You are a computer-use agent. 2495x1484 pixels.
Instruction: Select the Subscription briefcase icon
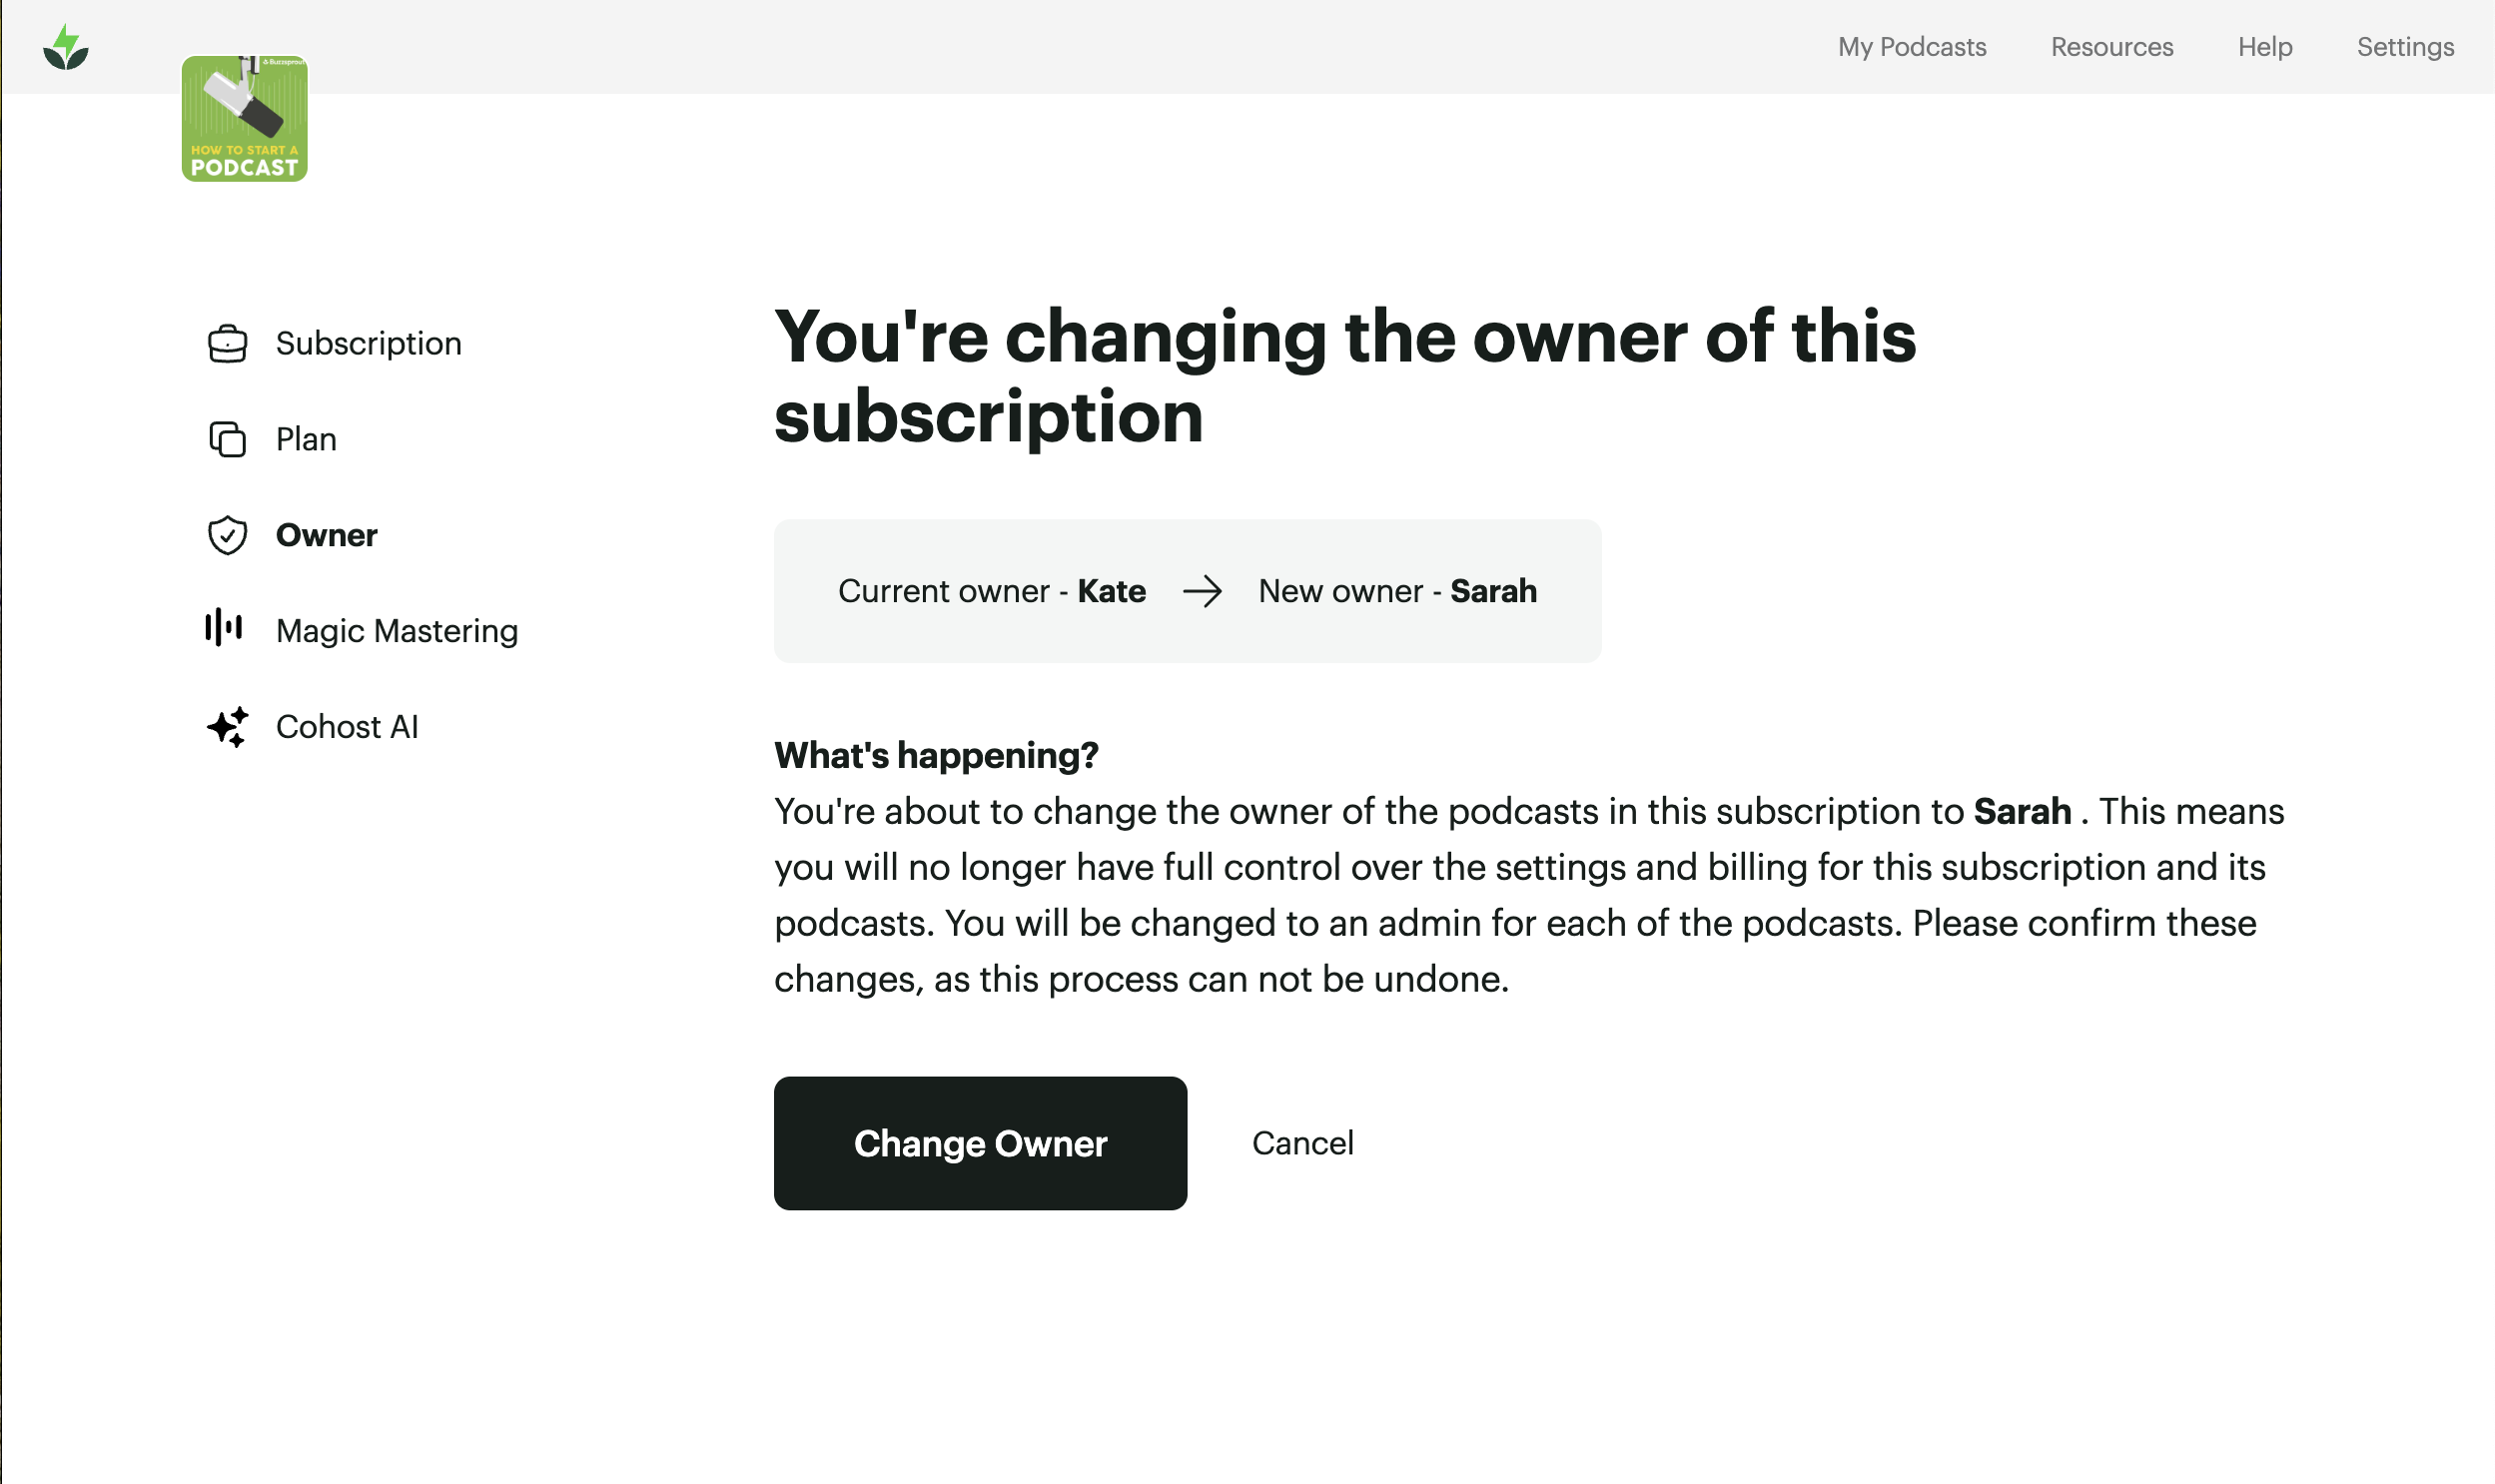pos(228,343)
